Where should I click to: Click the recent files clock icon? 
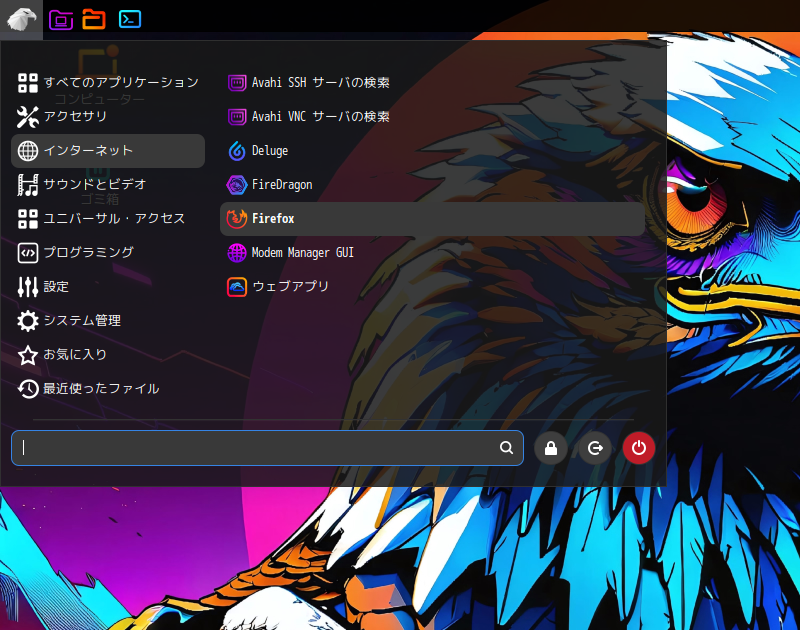pos(28,389)
